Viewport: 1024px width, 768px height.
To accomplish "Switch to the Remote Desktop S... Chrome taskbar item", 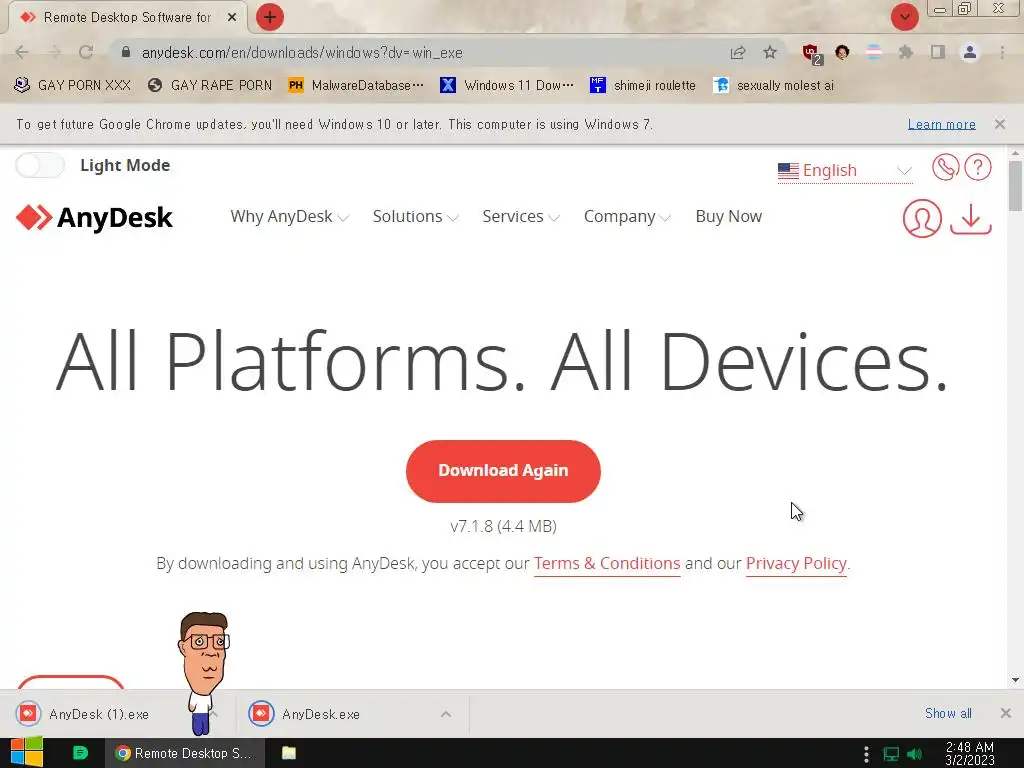I will (185, 753).
